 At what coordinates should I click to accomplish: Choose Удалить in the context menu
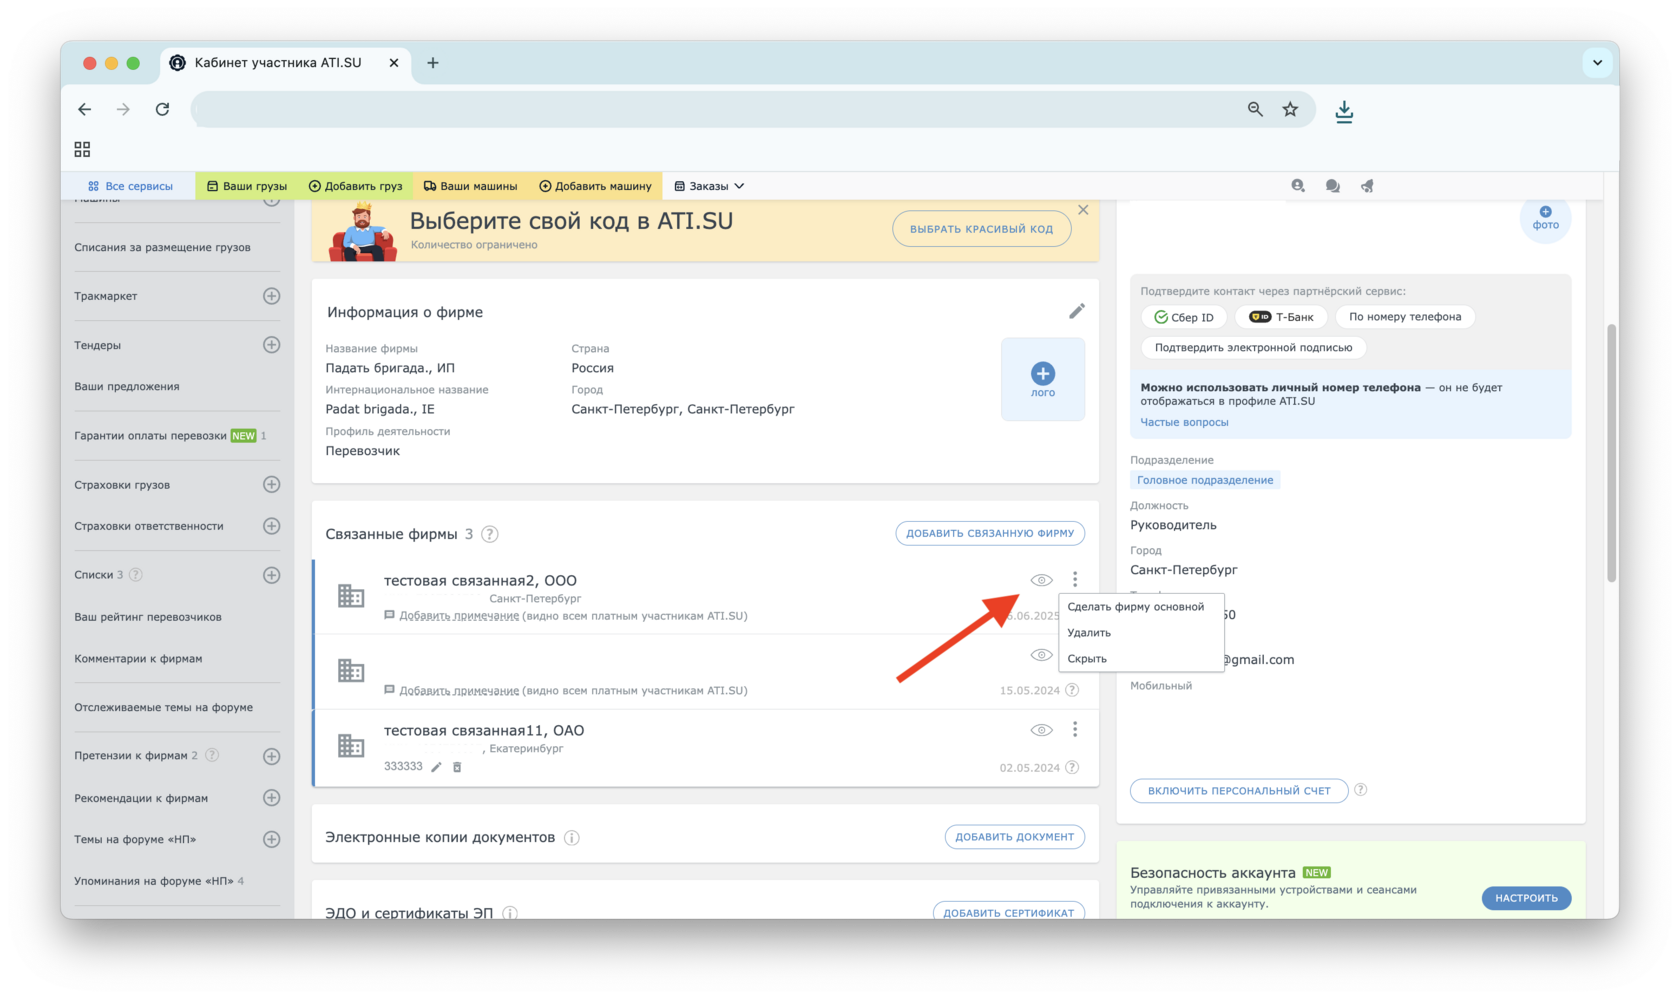[x=1089, y=633]
